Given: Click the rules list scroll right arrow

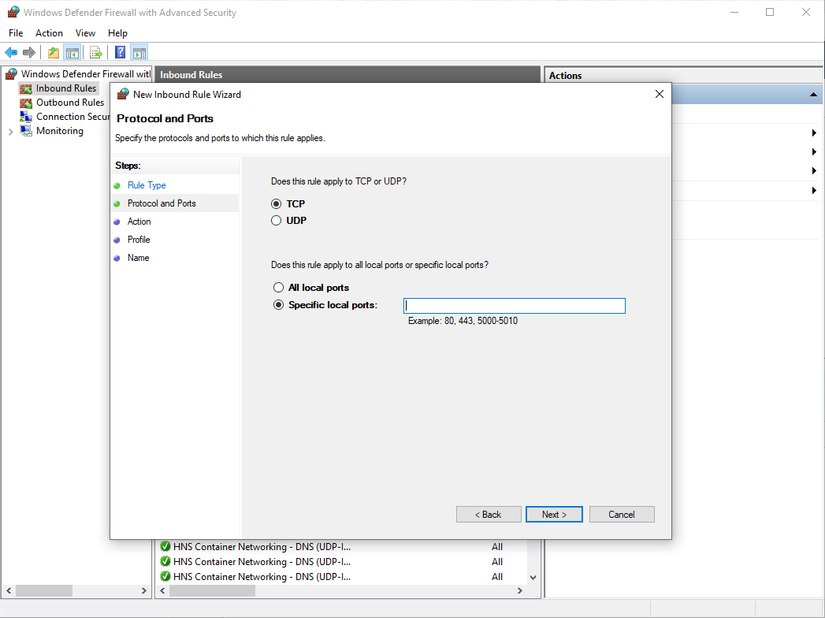Looking at the screenshot, I should pos(520,591).
